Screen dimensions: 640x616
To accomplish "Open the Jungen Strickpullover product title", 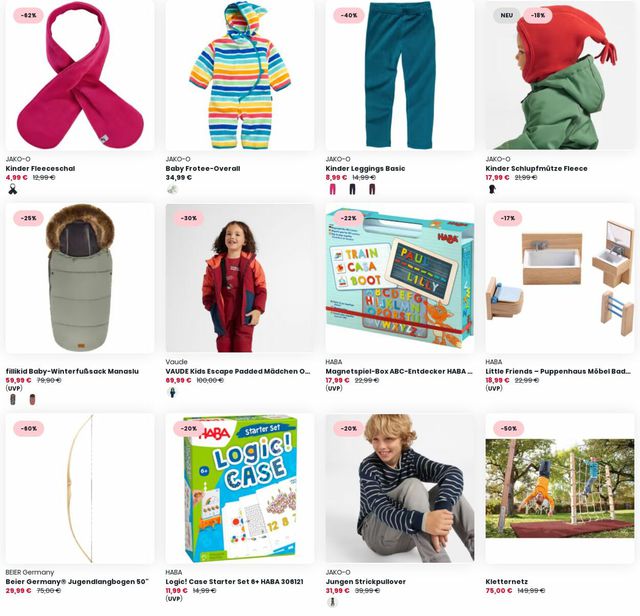I will [366, 581].
